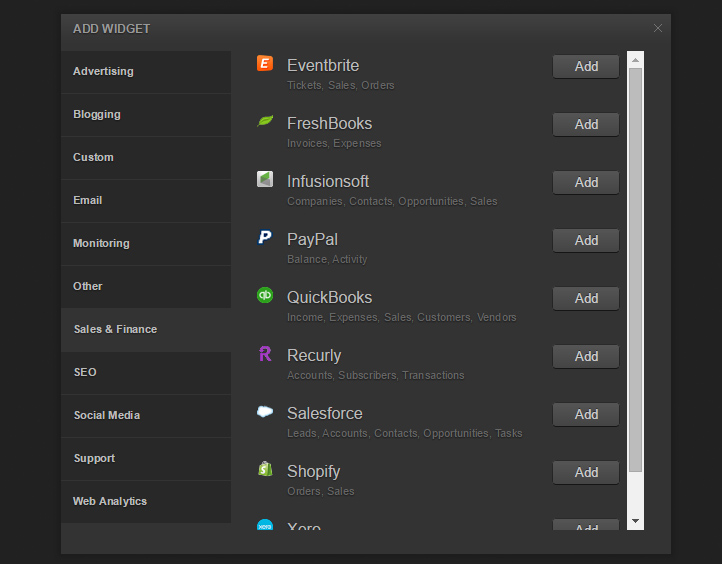Add the Infusionsoft widget
This screenshot has width=722, height=564.
click(586, 182)
